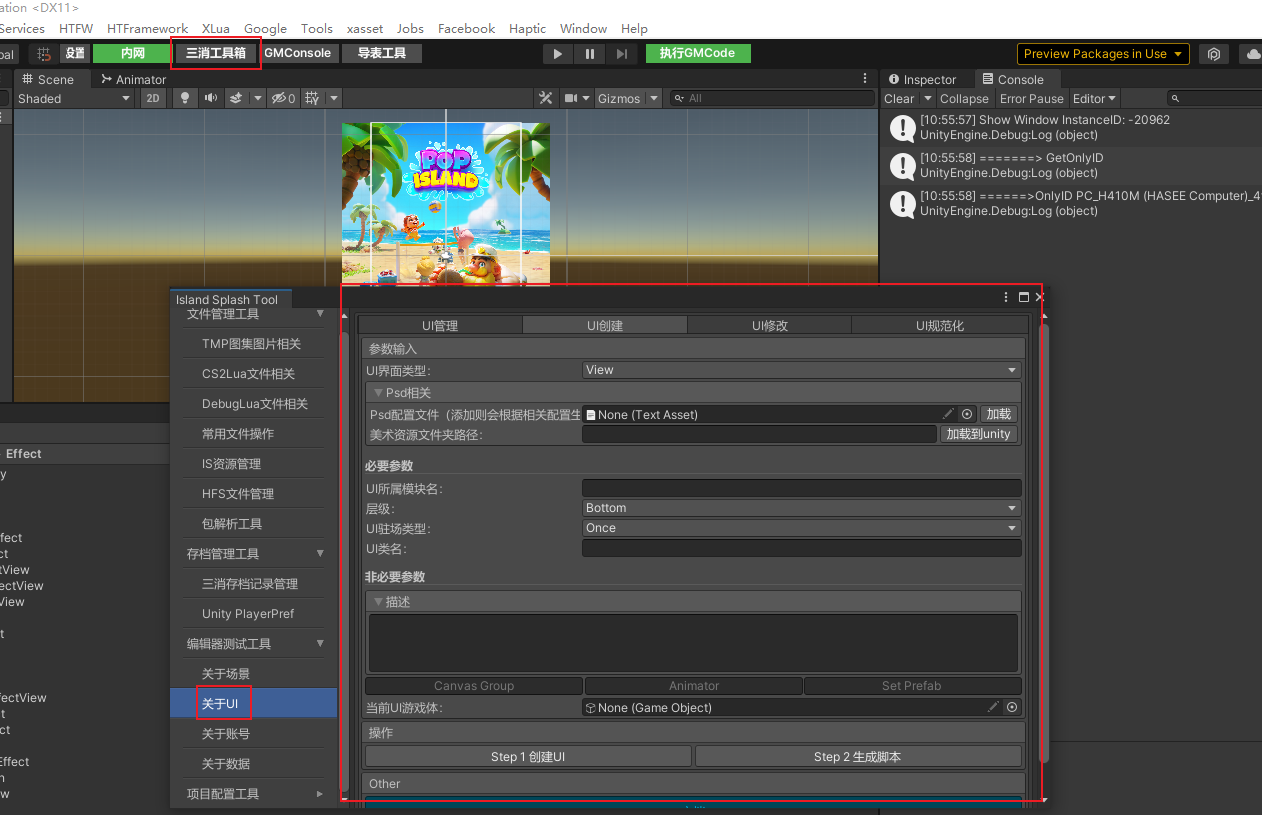This screenshot has width=1262, height=815.
Task: Open the 层级 dropdown showing Bottom
Action: coord(801,508)
